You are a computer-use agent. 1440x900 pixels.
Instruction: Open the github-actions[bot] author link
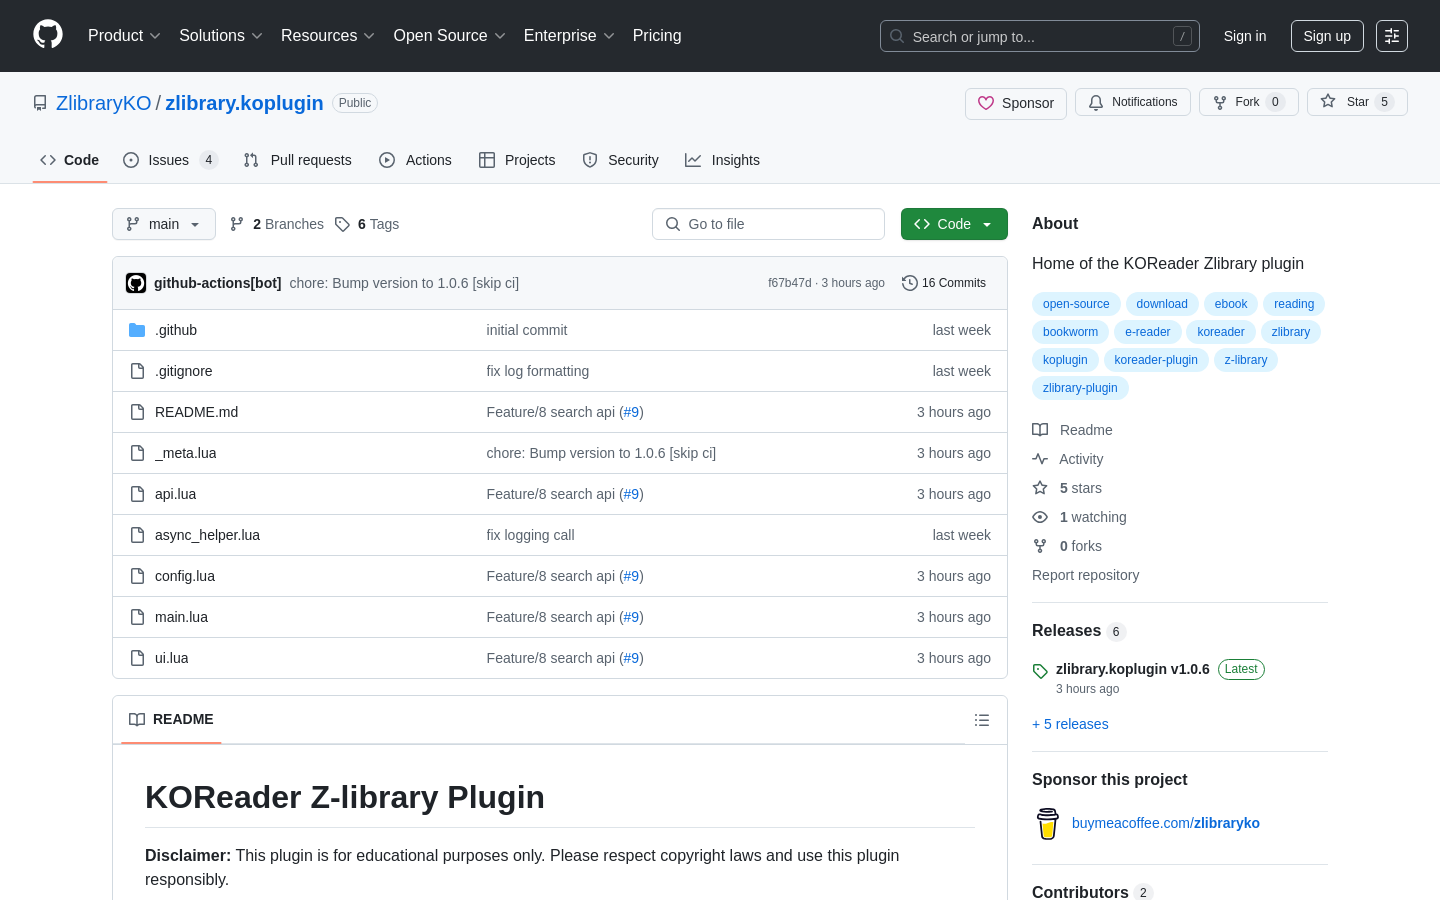[218, 283]
